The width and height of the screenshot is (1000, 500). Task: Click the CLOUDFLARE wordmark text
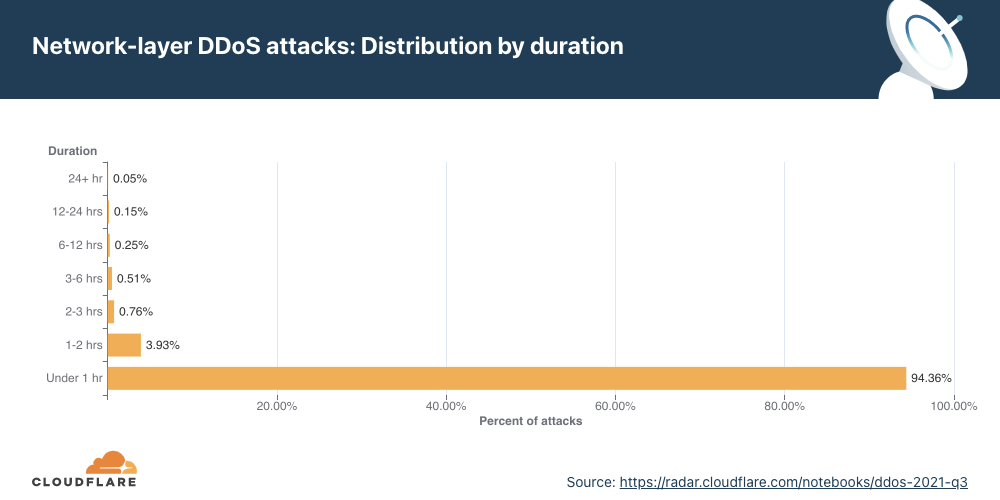84,482
